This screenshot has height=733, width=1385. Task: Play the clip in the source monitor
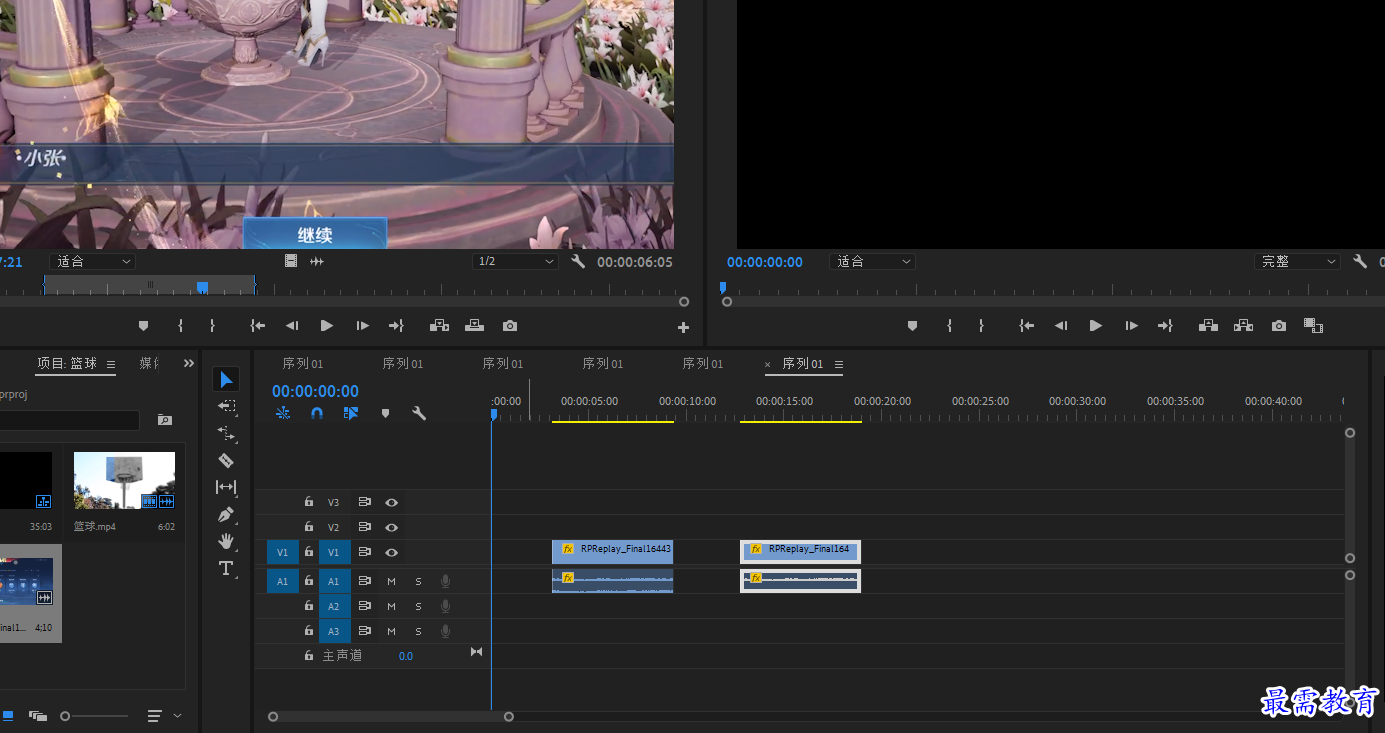326,326
